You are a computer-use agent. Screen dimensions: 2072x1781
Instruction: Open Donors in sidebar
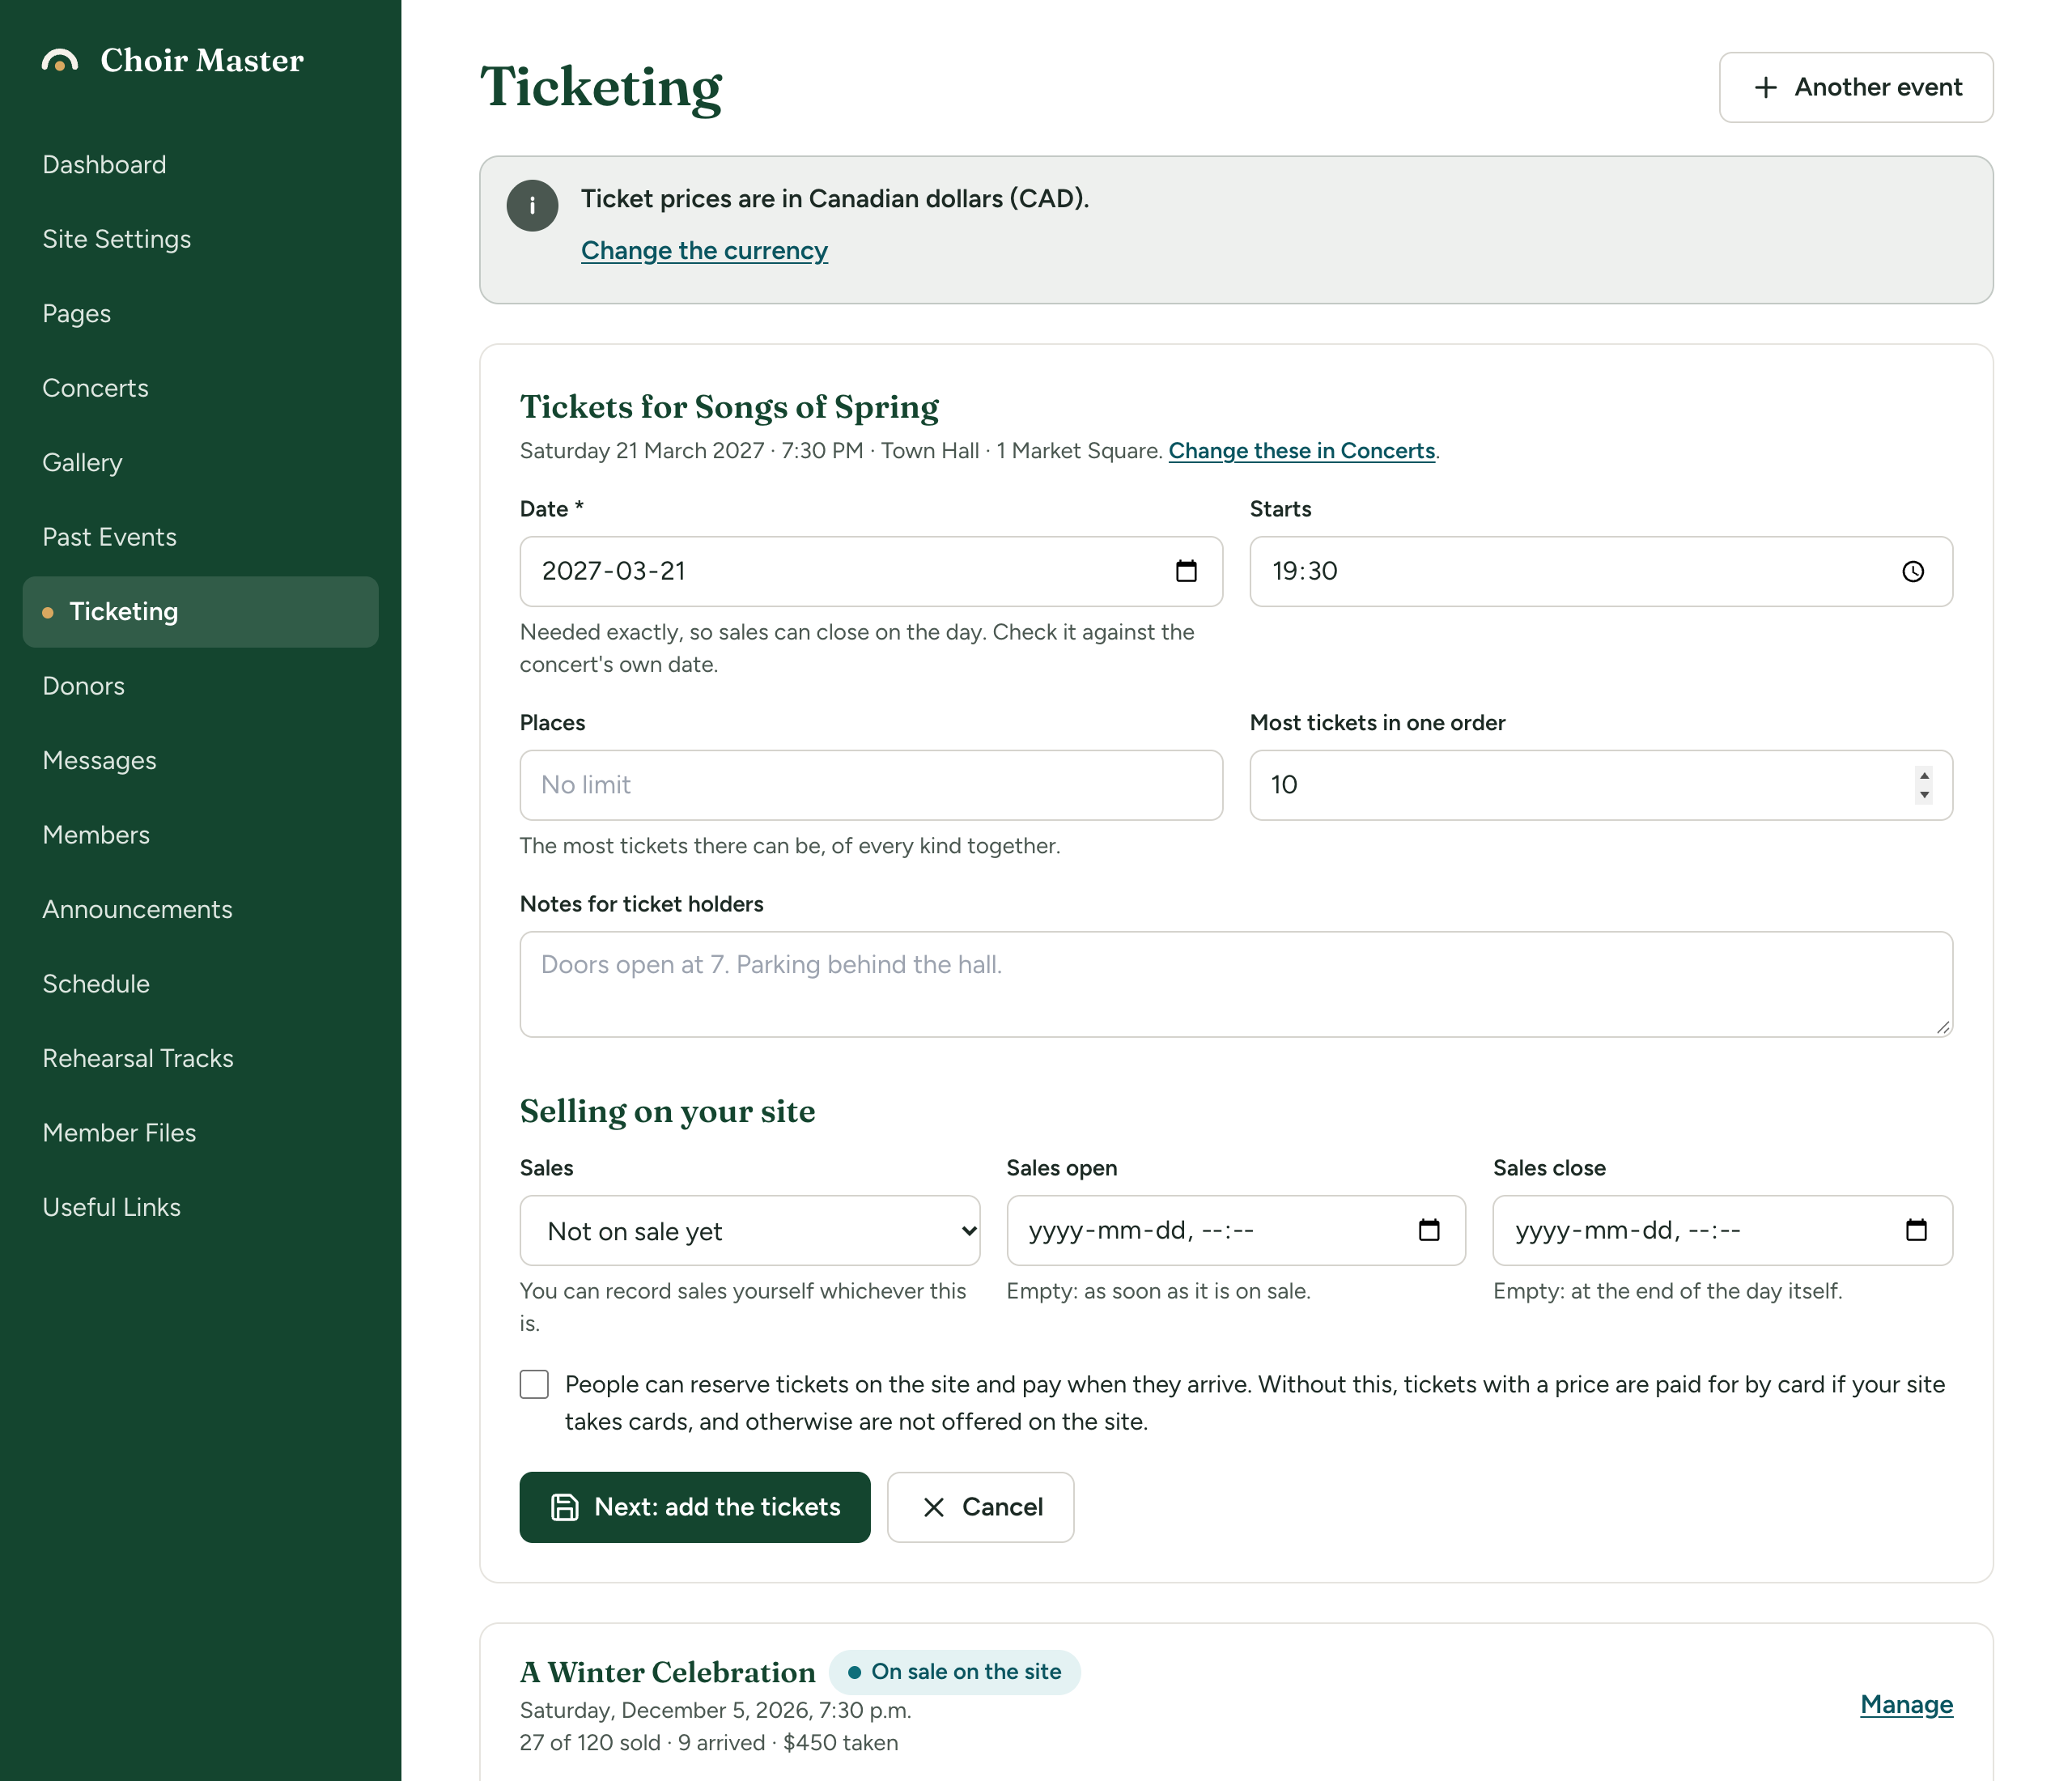tap(200, 686)
